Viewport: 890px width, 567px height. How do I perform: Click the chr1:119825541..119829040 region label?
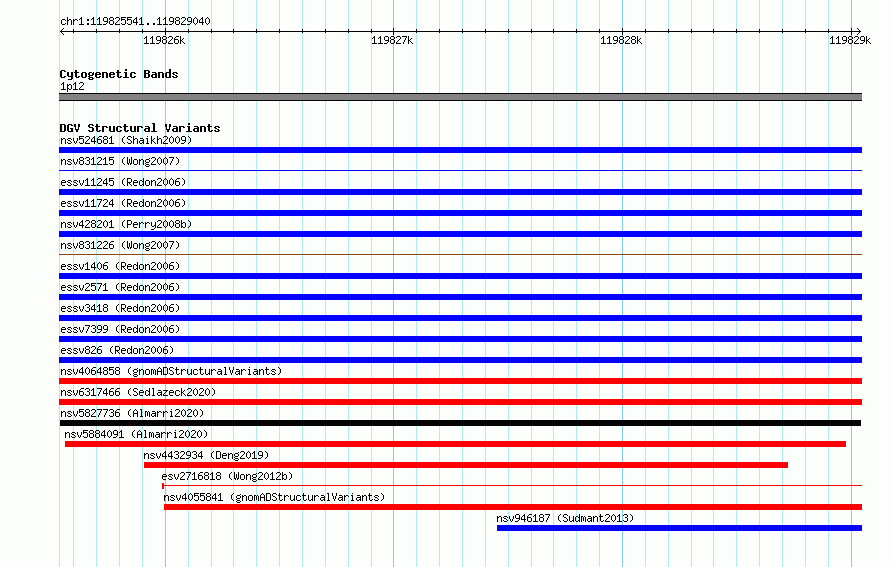click(x=135, y=21)
